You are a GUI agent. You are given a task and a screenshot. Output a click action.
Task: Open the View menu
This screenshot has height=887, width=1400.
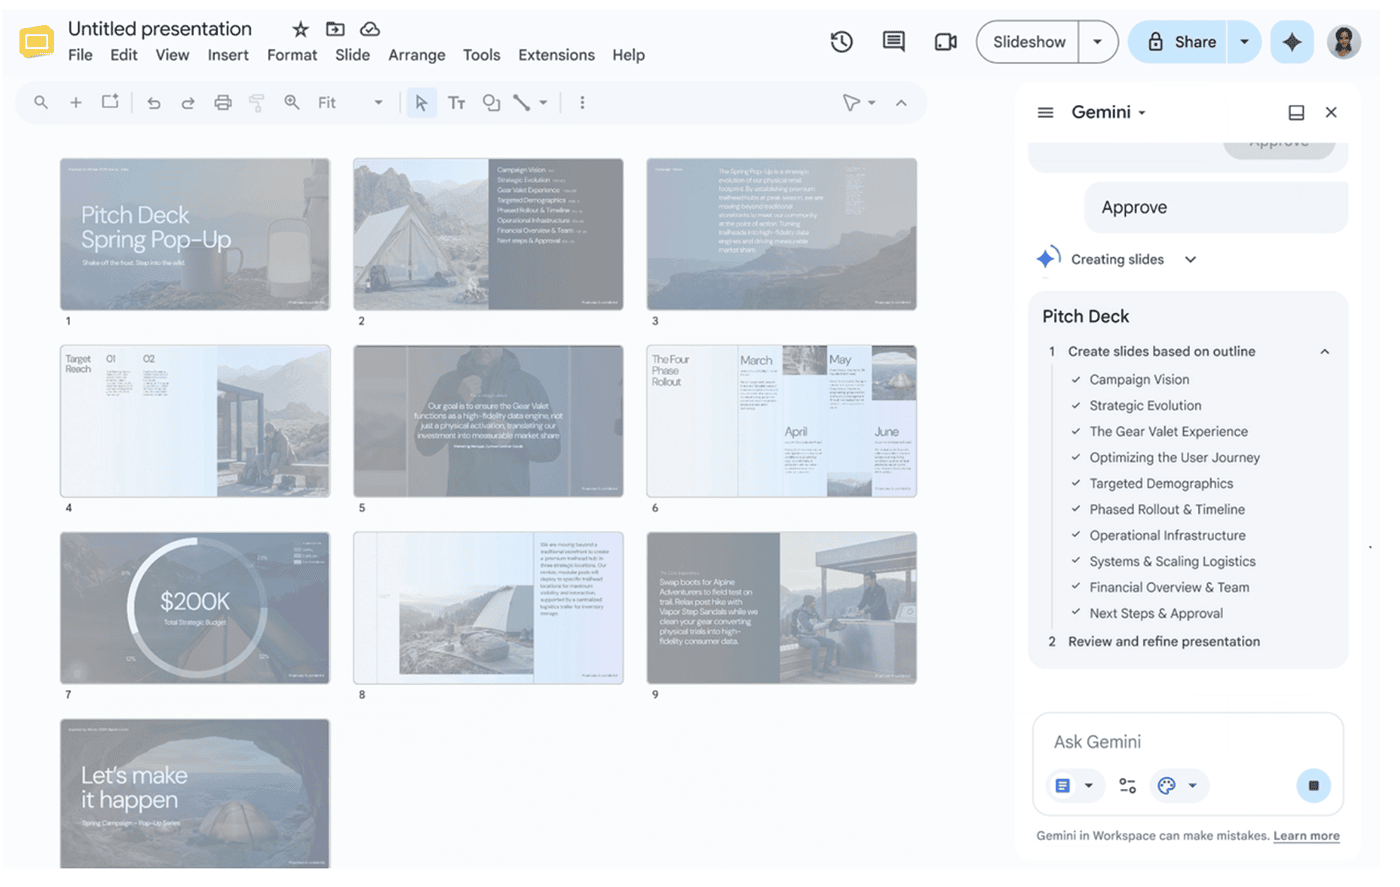click(x=172, y=55)
